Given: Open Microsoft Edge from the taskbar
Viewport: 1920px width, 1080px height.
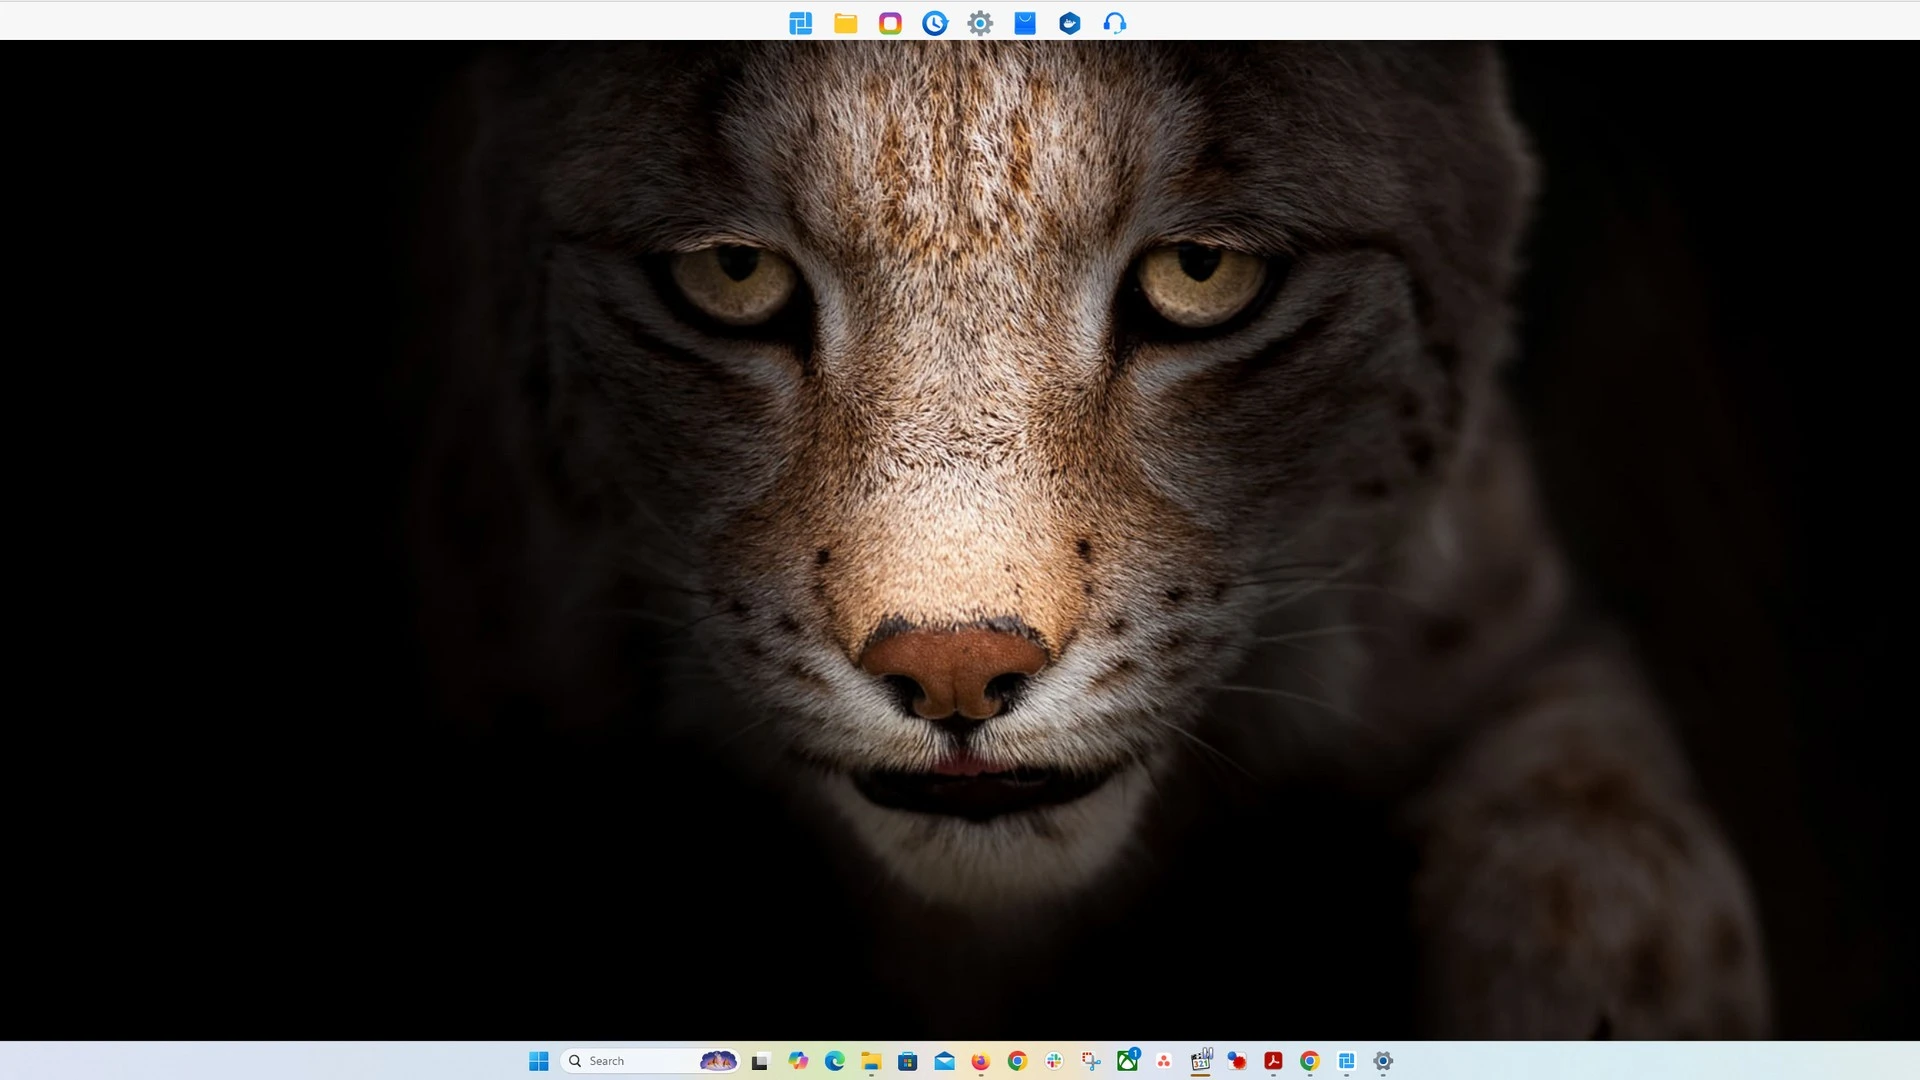Looking at the screenshot, I should (835, 1061).
